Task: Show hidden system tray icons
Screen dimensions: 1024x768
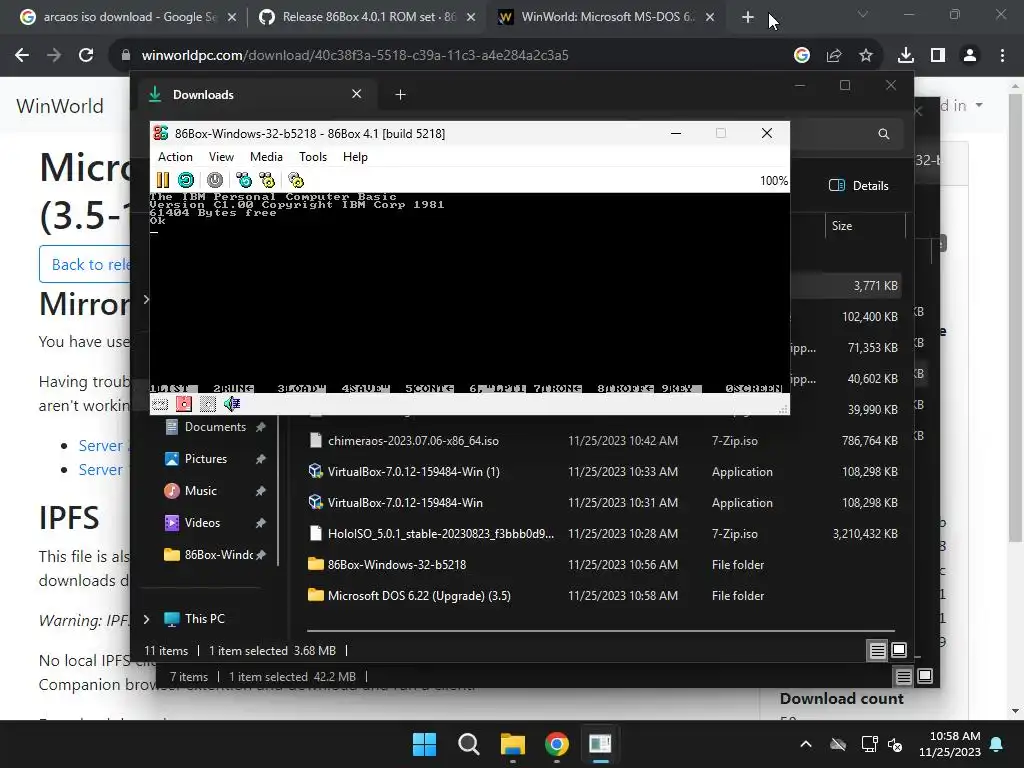Action: pos(806,744)
